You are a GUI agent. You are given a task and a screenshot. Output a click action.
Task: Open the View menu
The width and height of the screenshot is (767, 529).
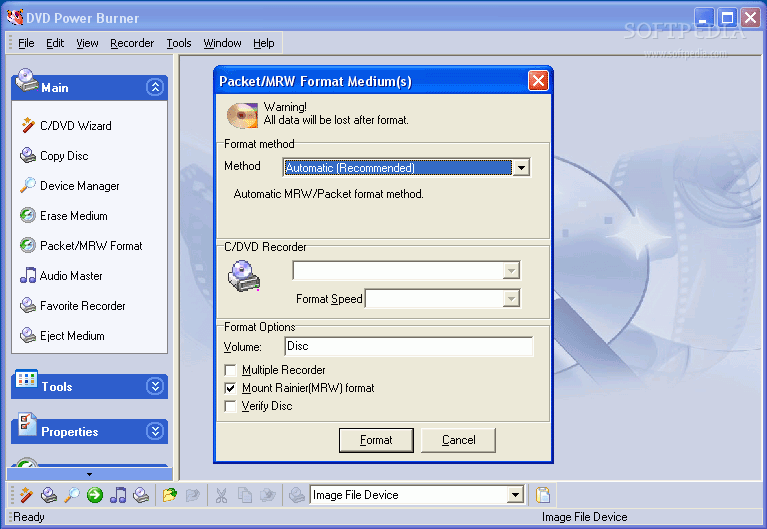(x=87, y=43)
